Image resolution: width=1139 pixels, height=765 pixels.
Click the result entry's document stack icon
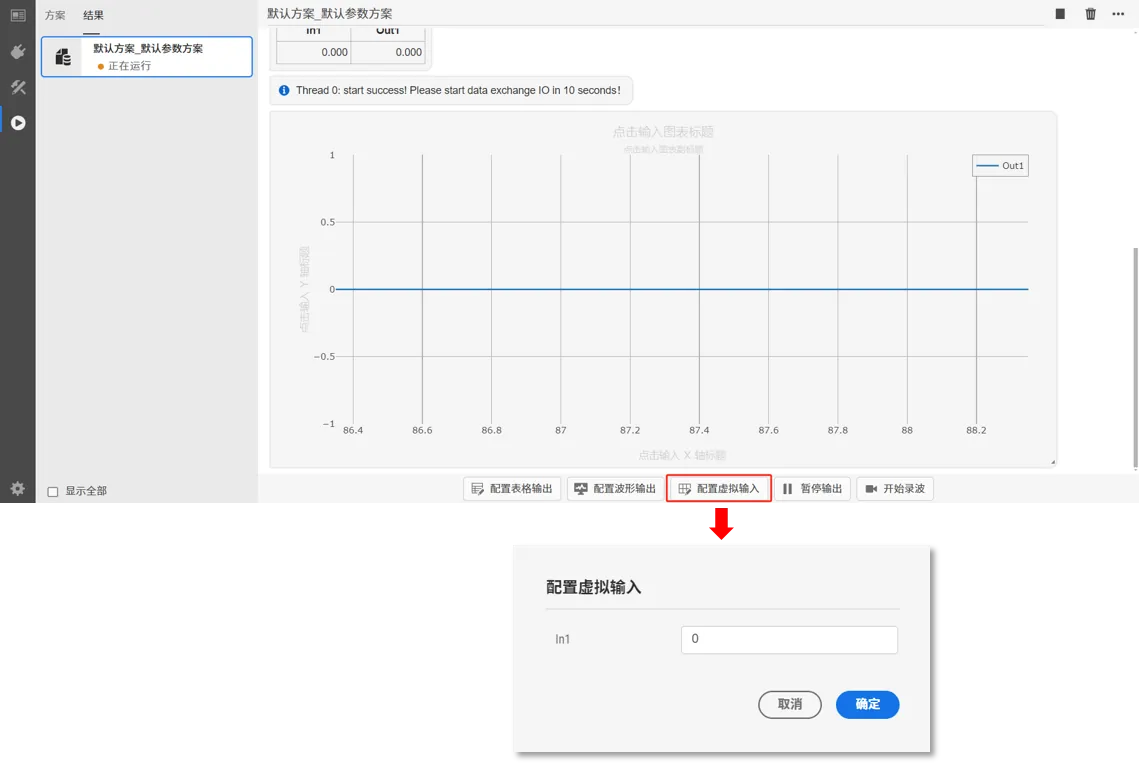(x=63, y=57)
